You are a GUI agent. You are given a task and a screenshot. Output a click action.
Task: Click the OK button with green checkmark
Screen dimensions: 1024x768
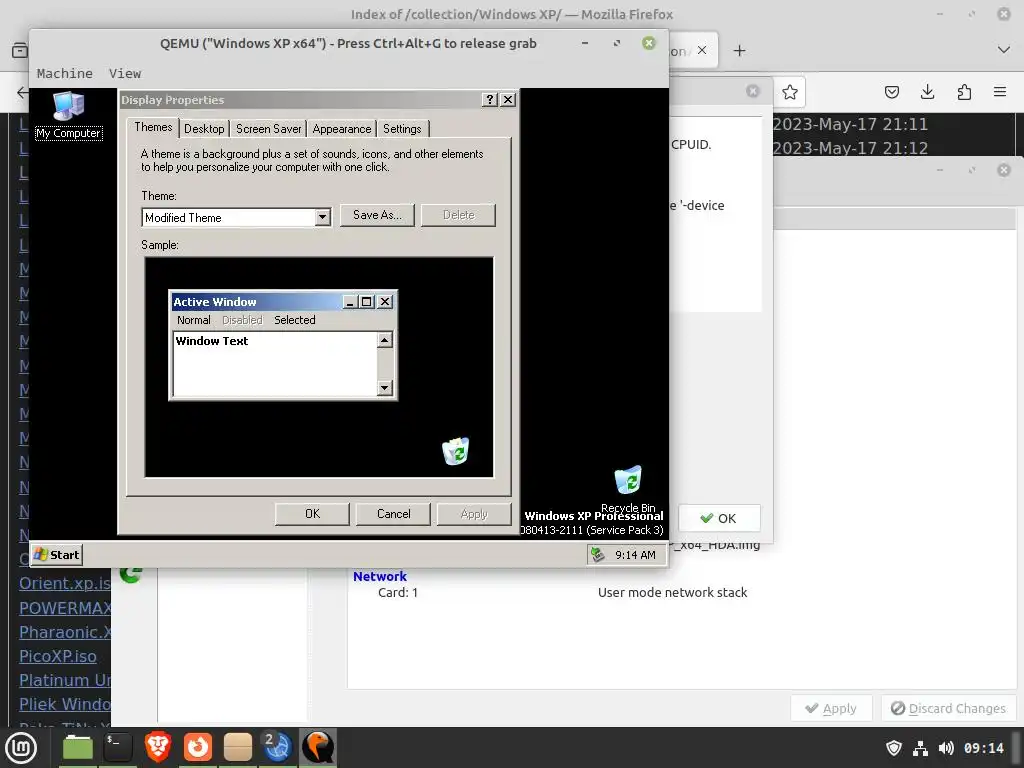point(719,519)
